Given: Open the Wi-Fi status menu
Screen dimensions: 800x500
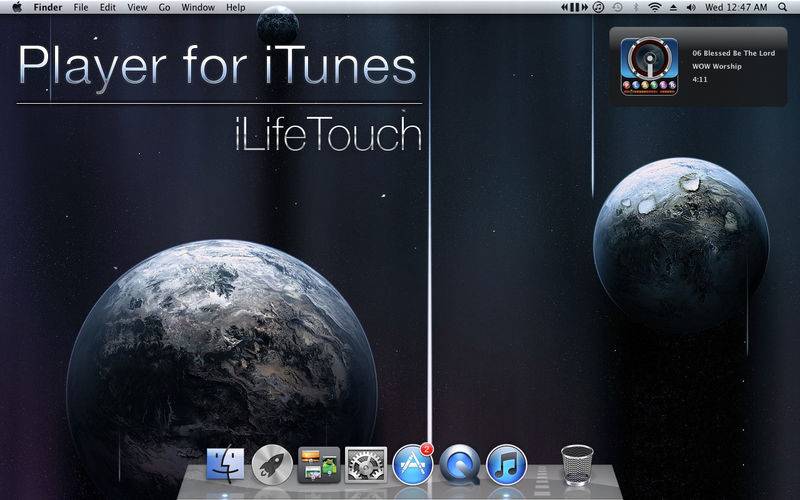Looking at the screenshot, I should [x=655, y=7].
